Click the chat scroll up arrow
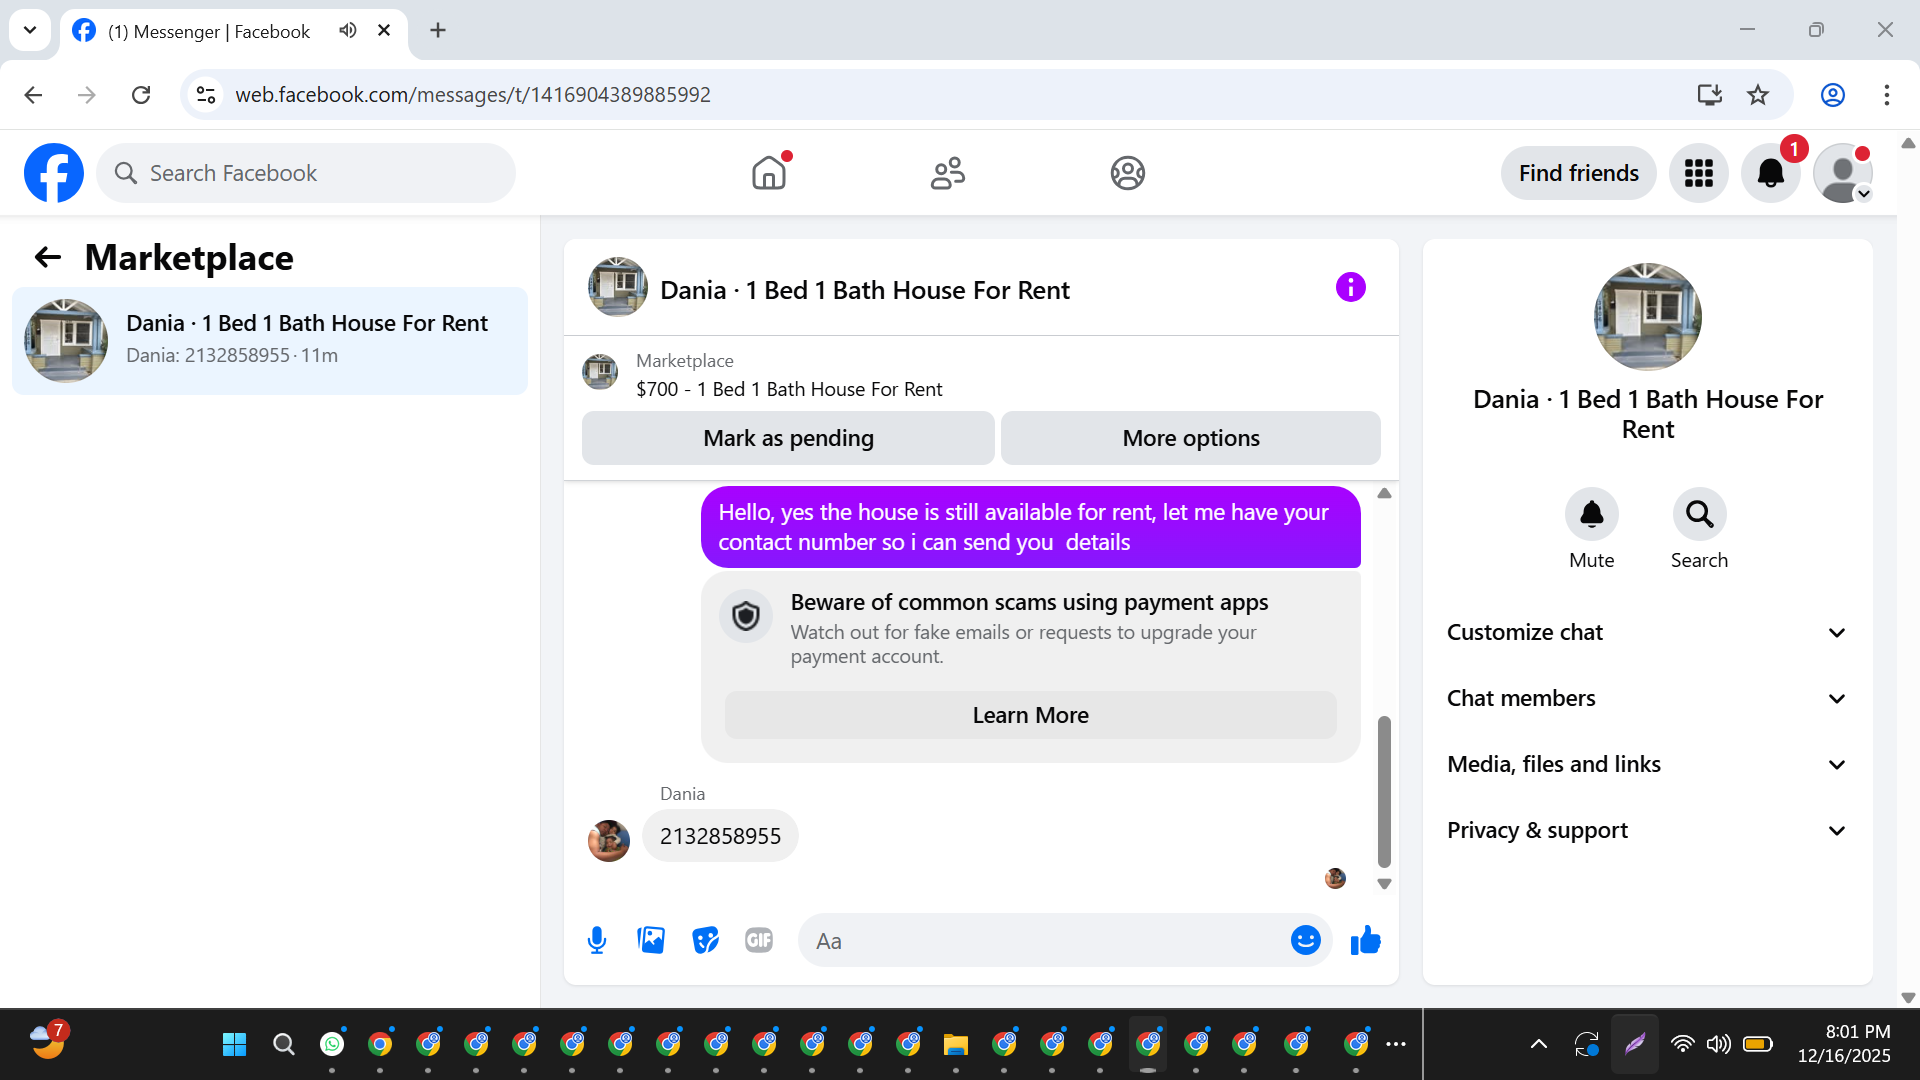The image size is (1920, 1080). point(1384,493)
